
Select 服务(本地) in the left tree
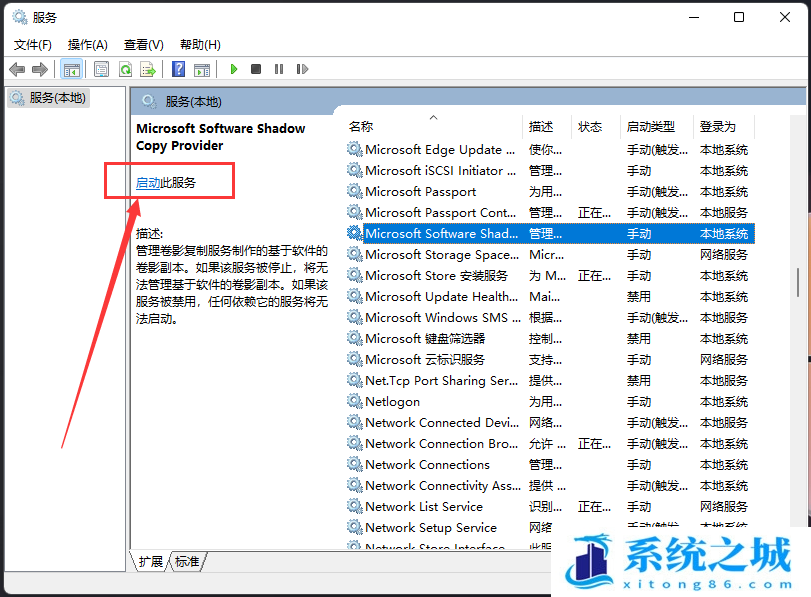point(57,98)
